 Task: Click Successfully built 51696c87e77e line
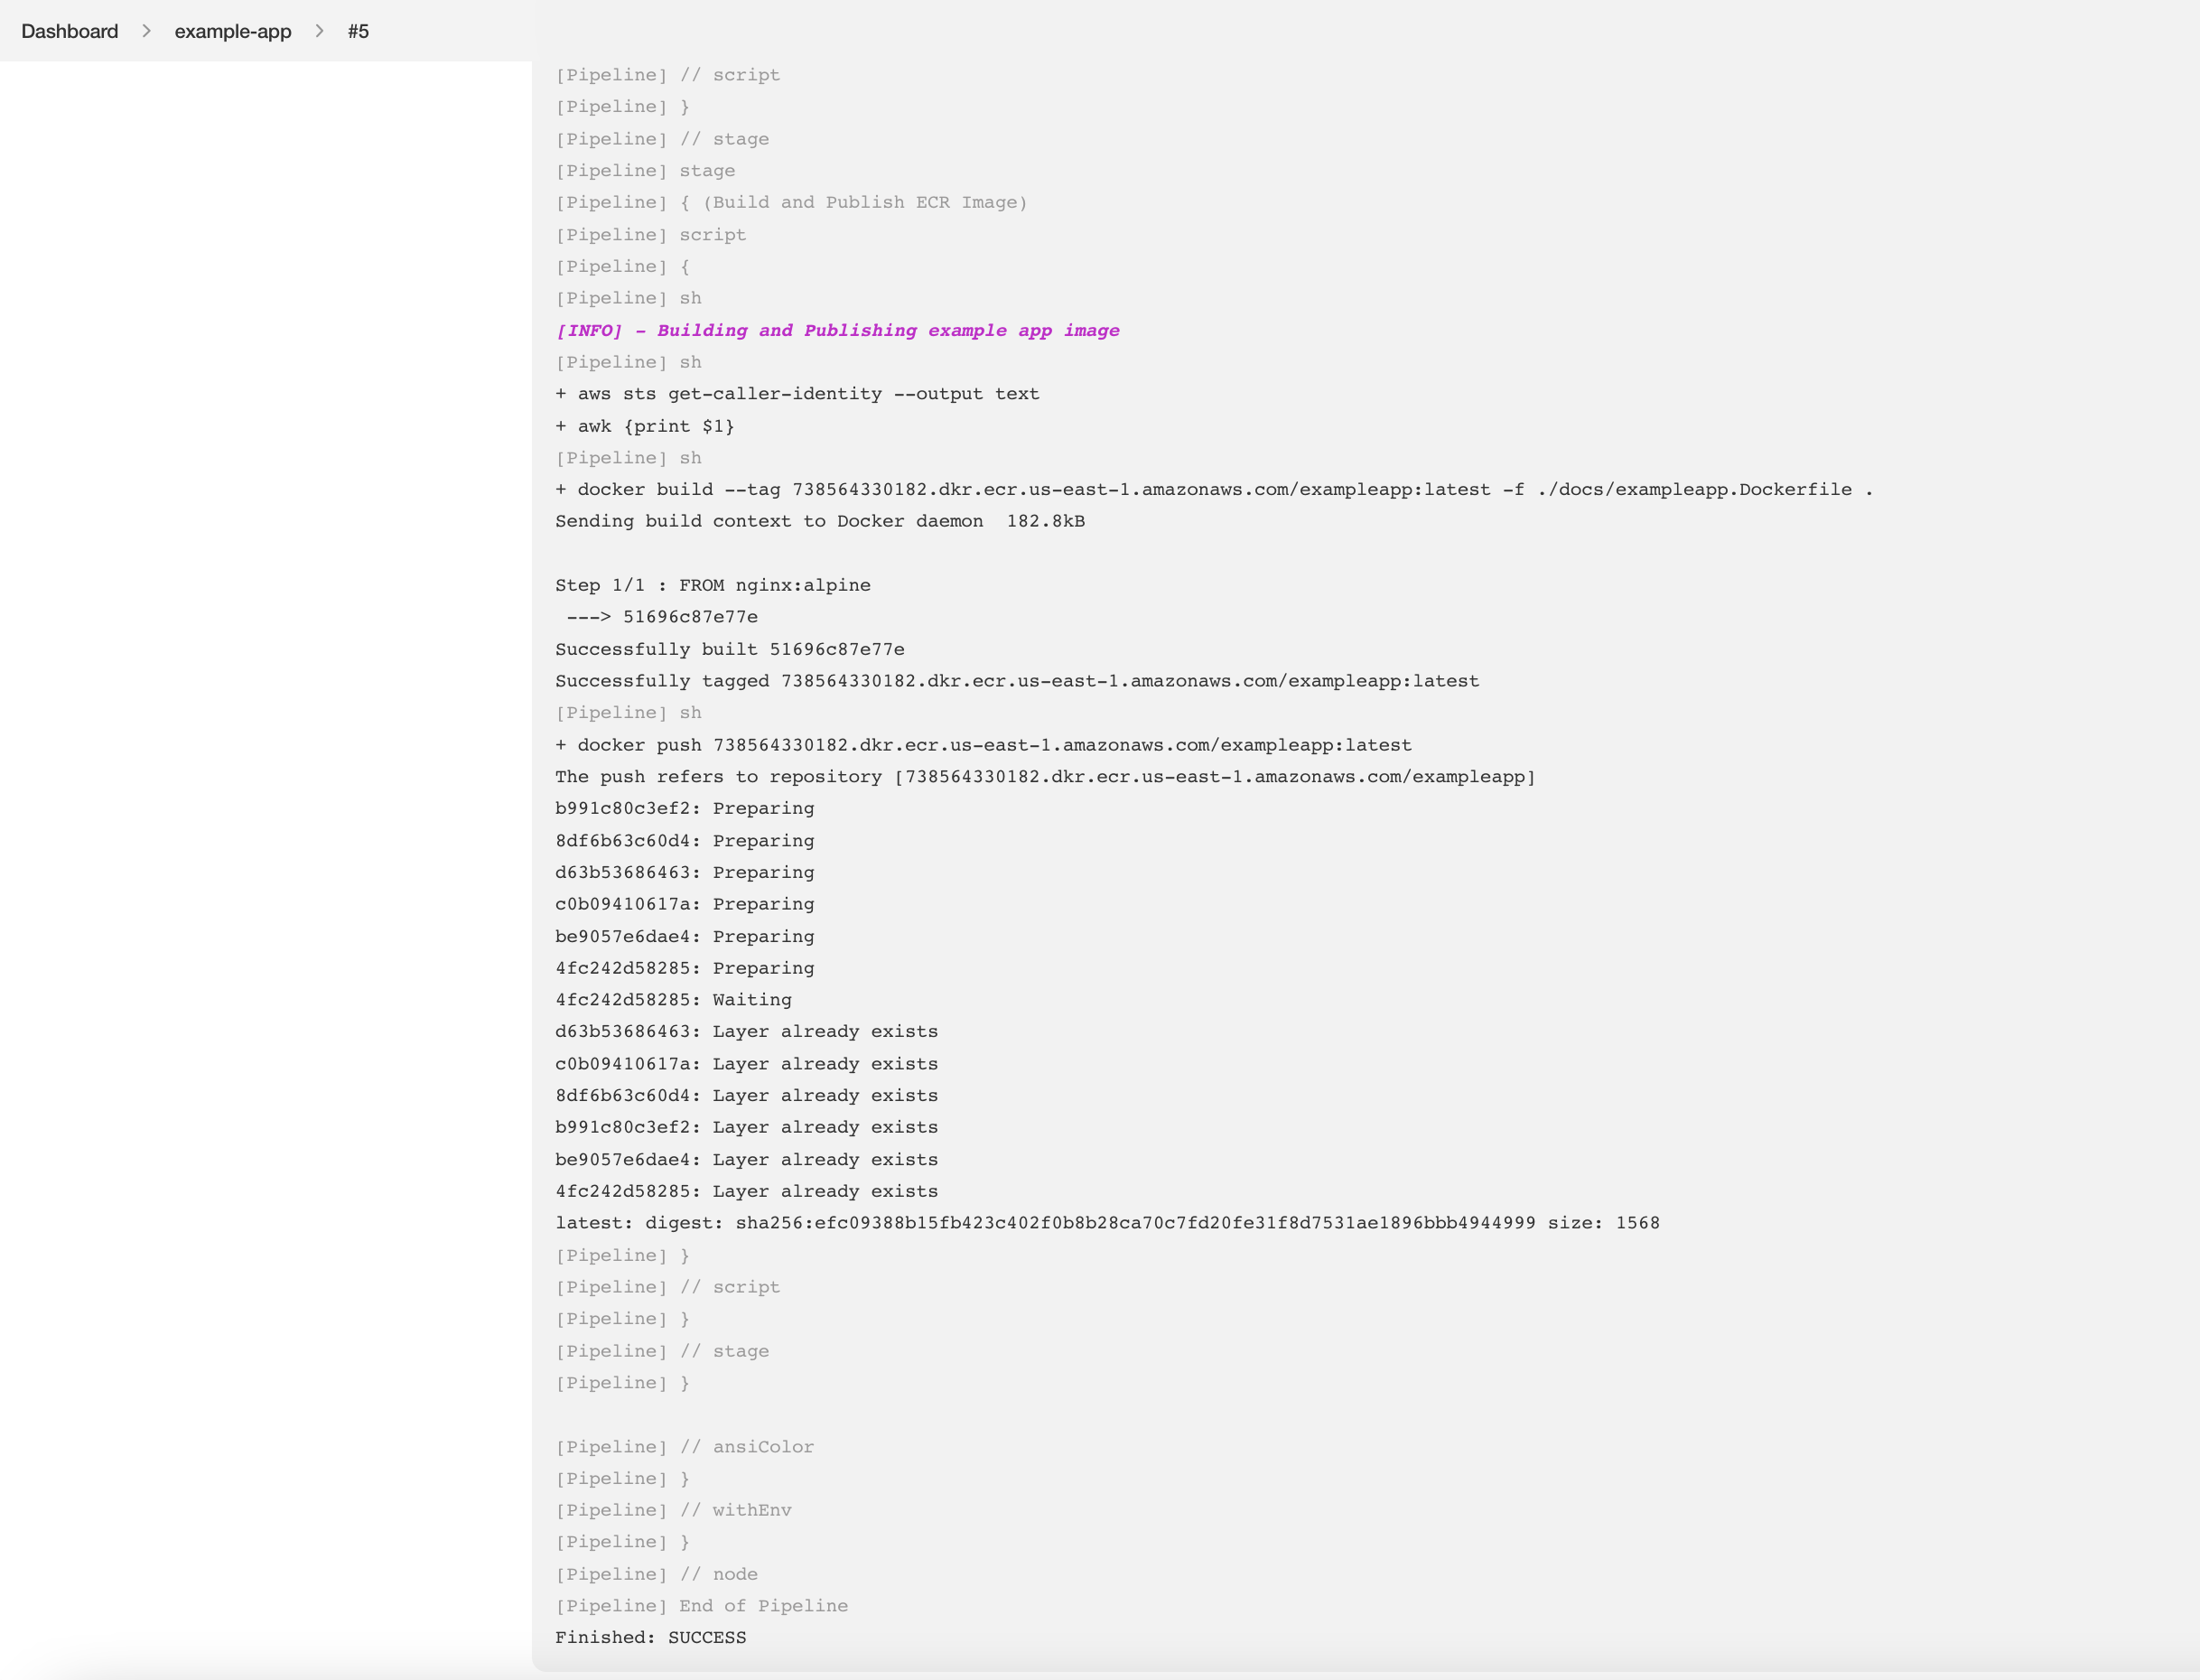[x=730, y=649]
